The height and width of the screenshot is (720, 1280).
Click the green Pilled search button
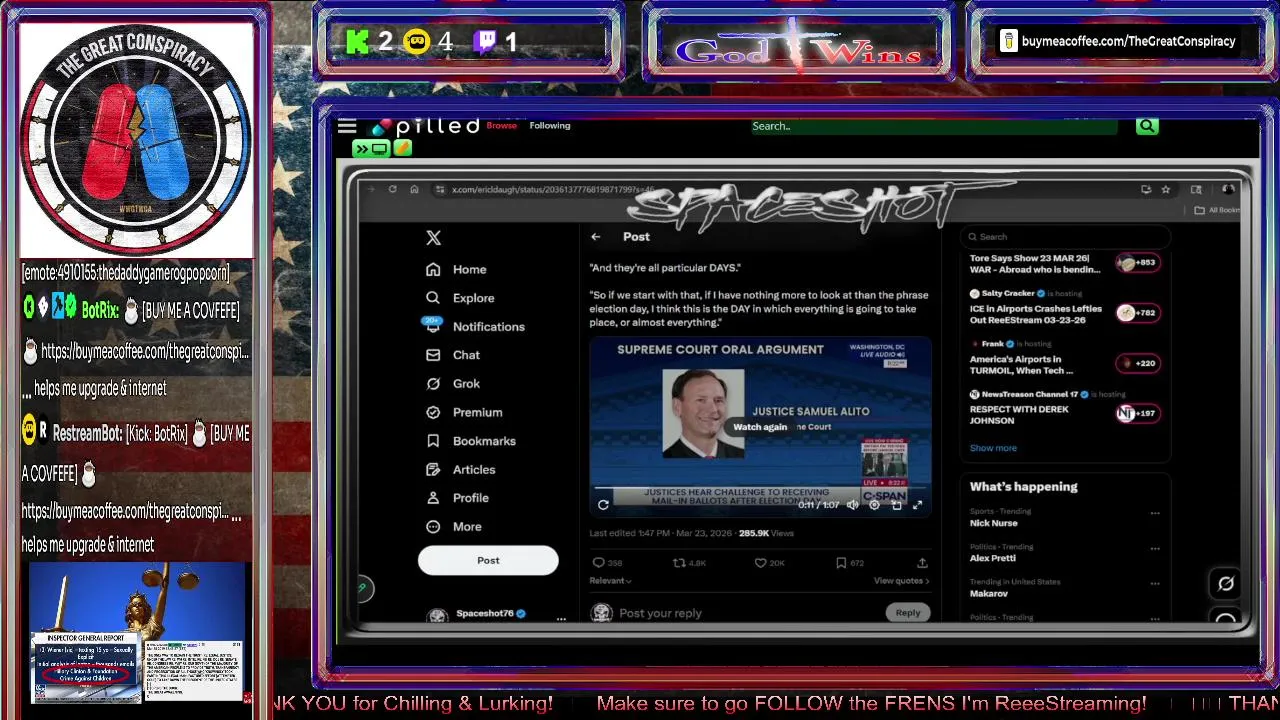(x=1147, y=126)
